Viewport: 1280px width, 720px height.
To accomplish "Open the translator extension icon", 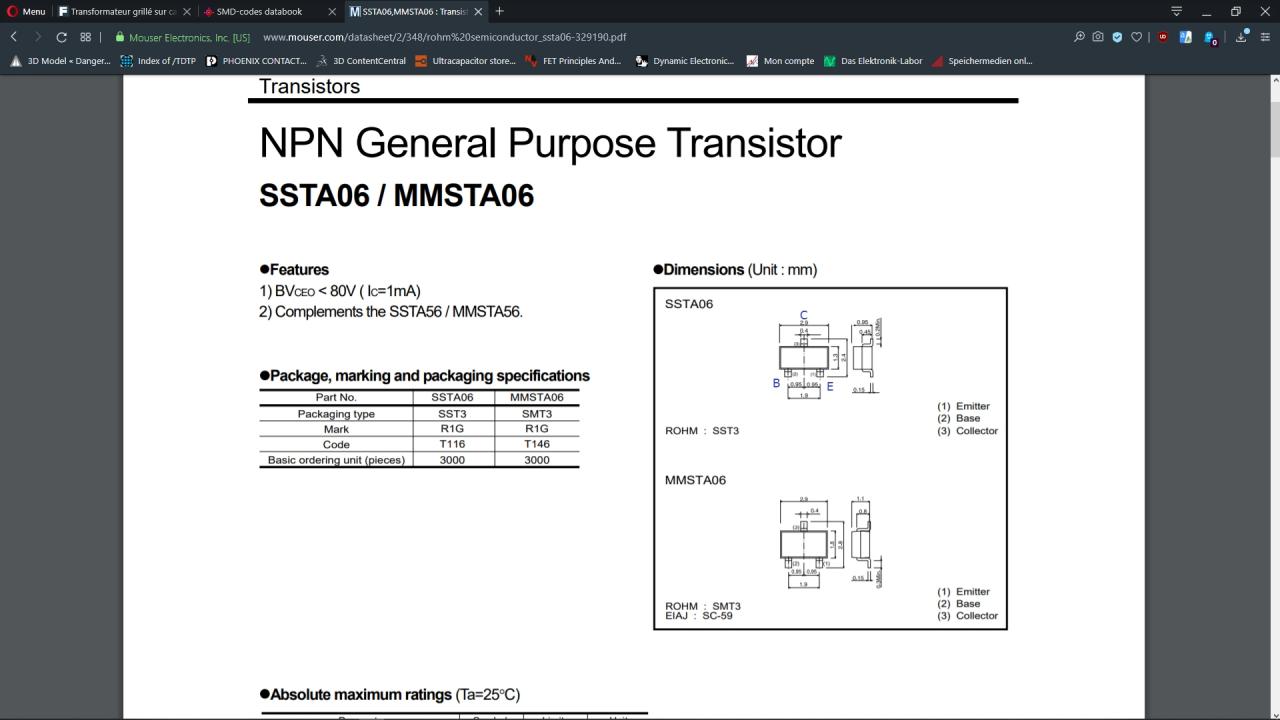I will [x=1186, y=37].
